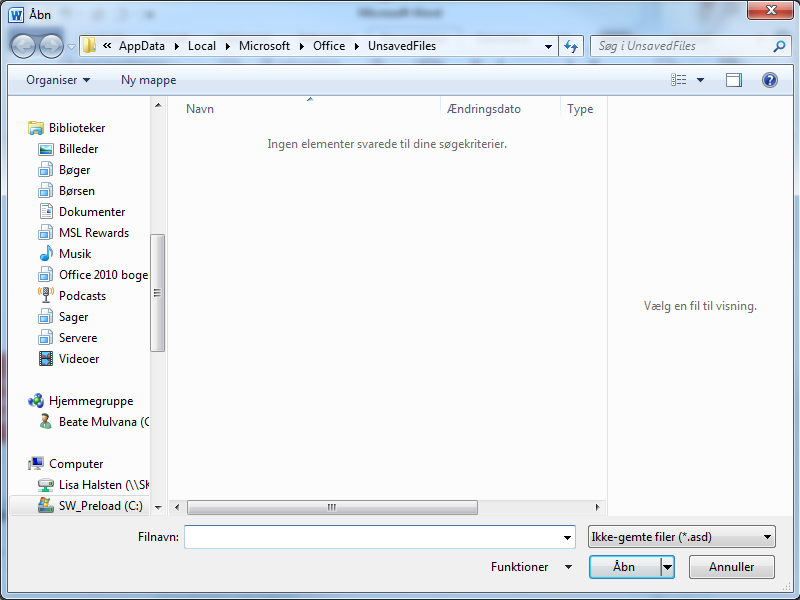Click the Ny mappe button
The image size is (800, 600).
click(x=148, y=80)
